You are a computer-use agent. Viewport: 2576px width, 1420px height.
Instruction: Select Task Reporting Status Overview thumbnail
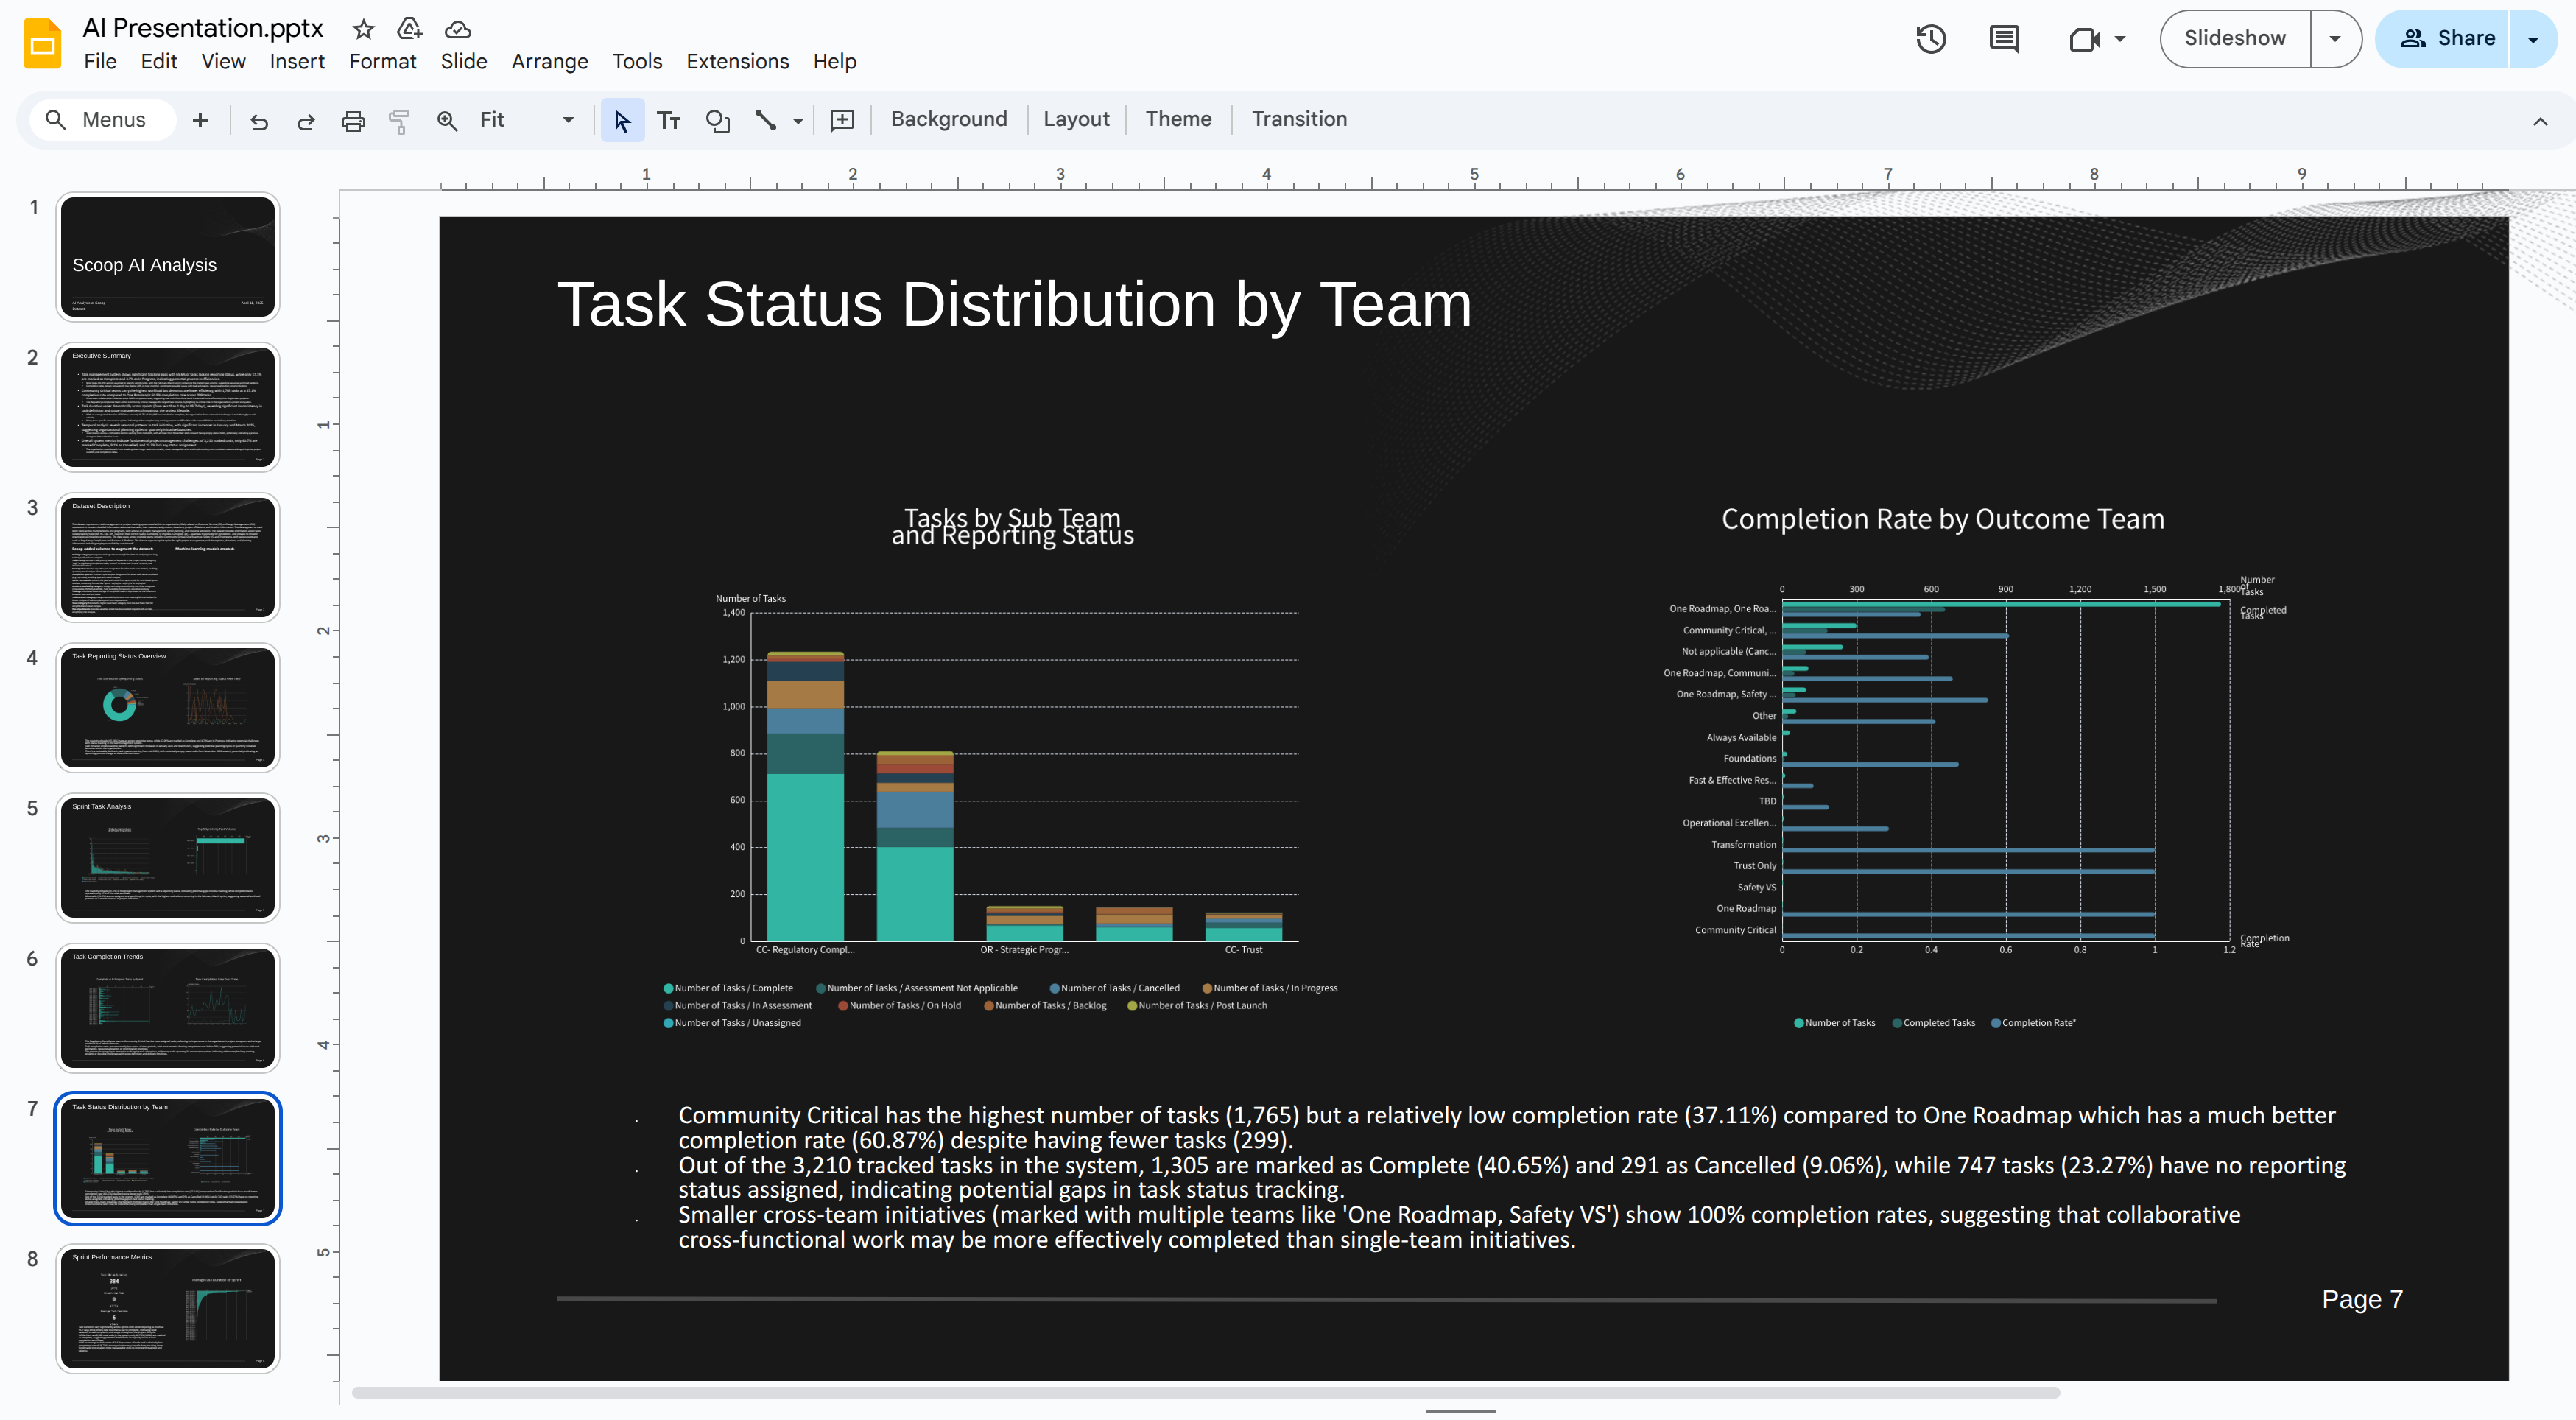pyautogui.click(x=168, y=707)
